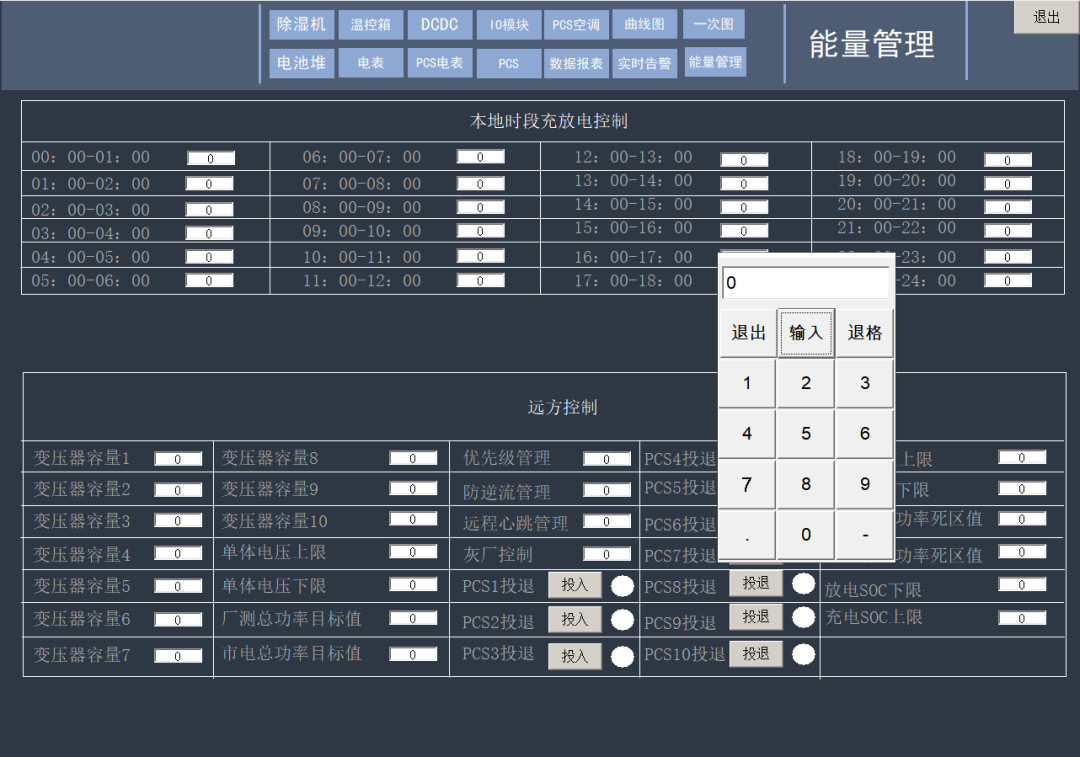Select the 变压器容量1 input field
1080x757 pixels.
point(178,459)
